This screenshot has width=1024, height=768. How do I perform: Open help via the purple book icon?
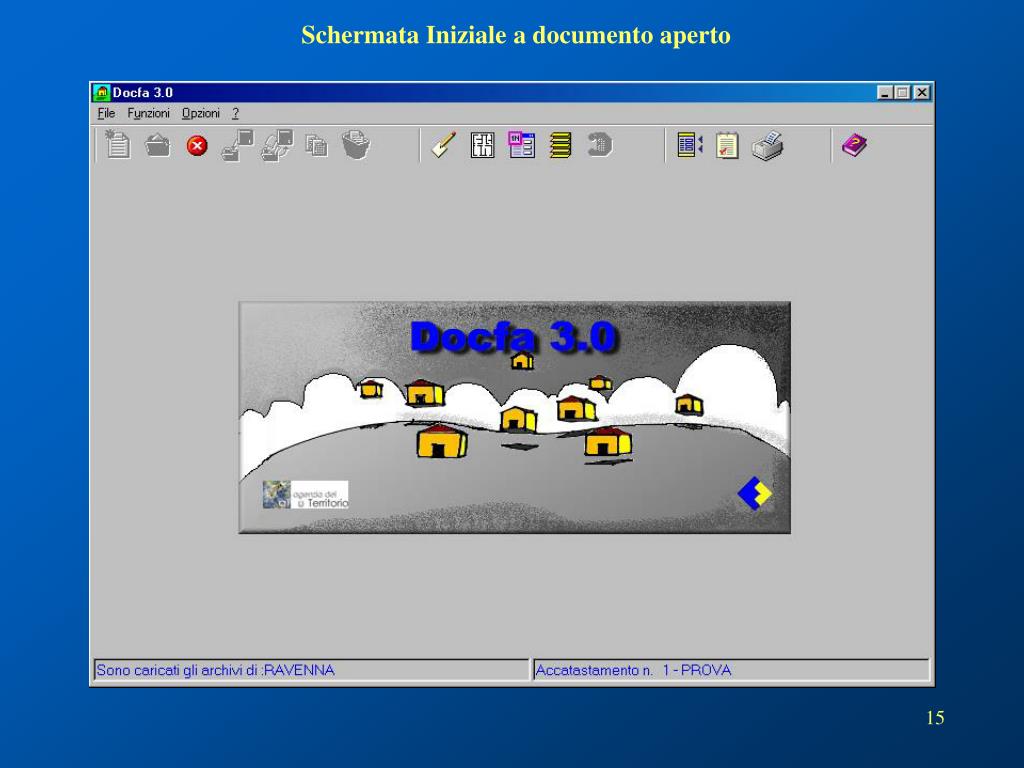854,145
